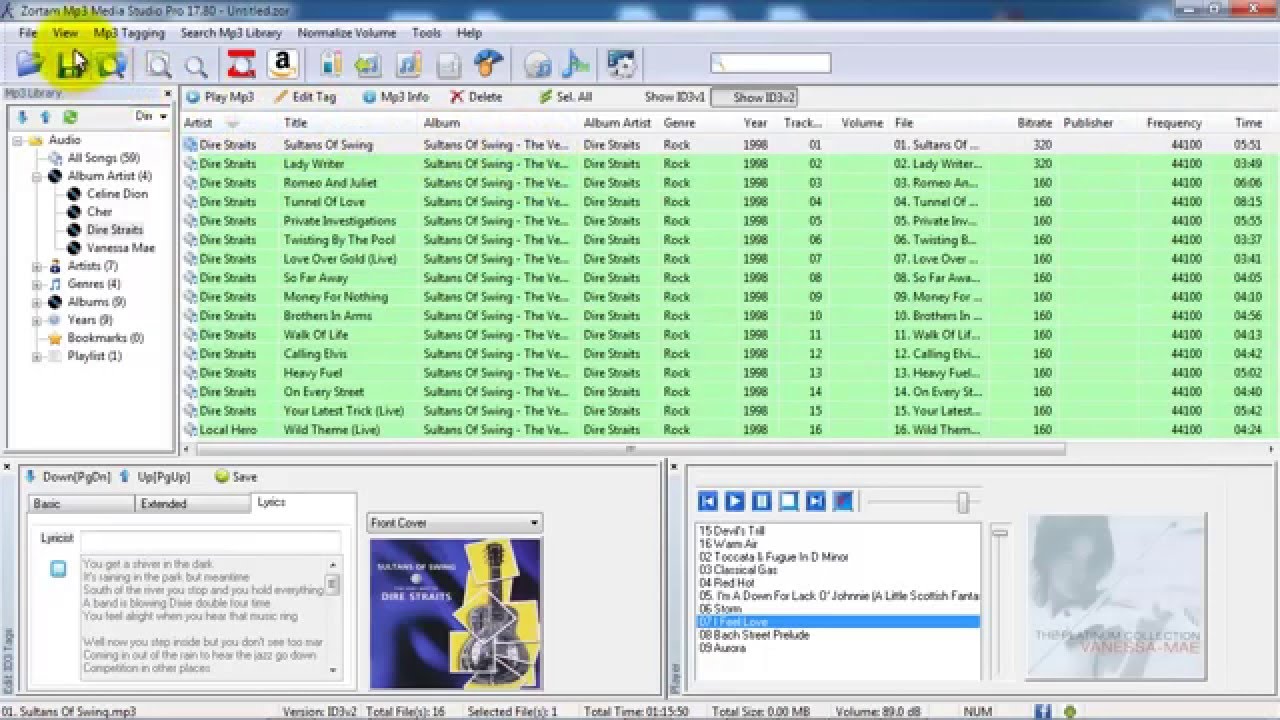Expand the Playlist (1) node
This screenshot has width=1280, height=720.
37,356
